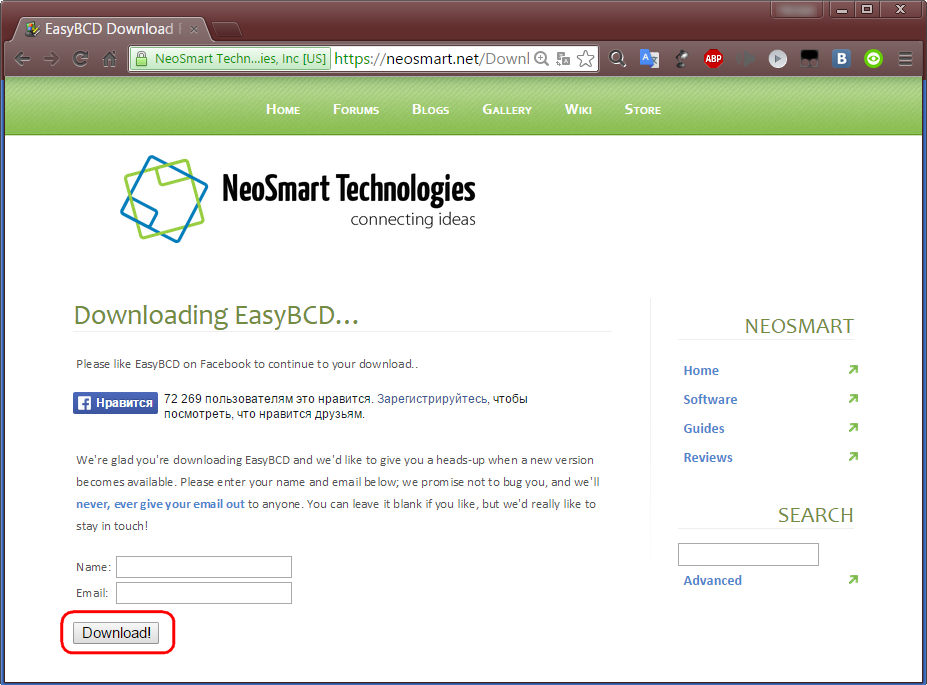Click the SEARCH sidebar heading

(815, 515)
